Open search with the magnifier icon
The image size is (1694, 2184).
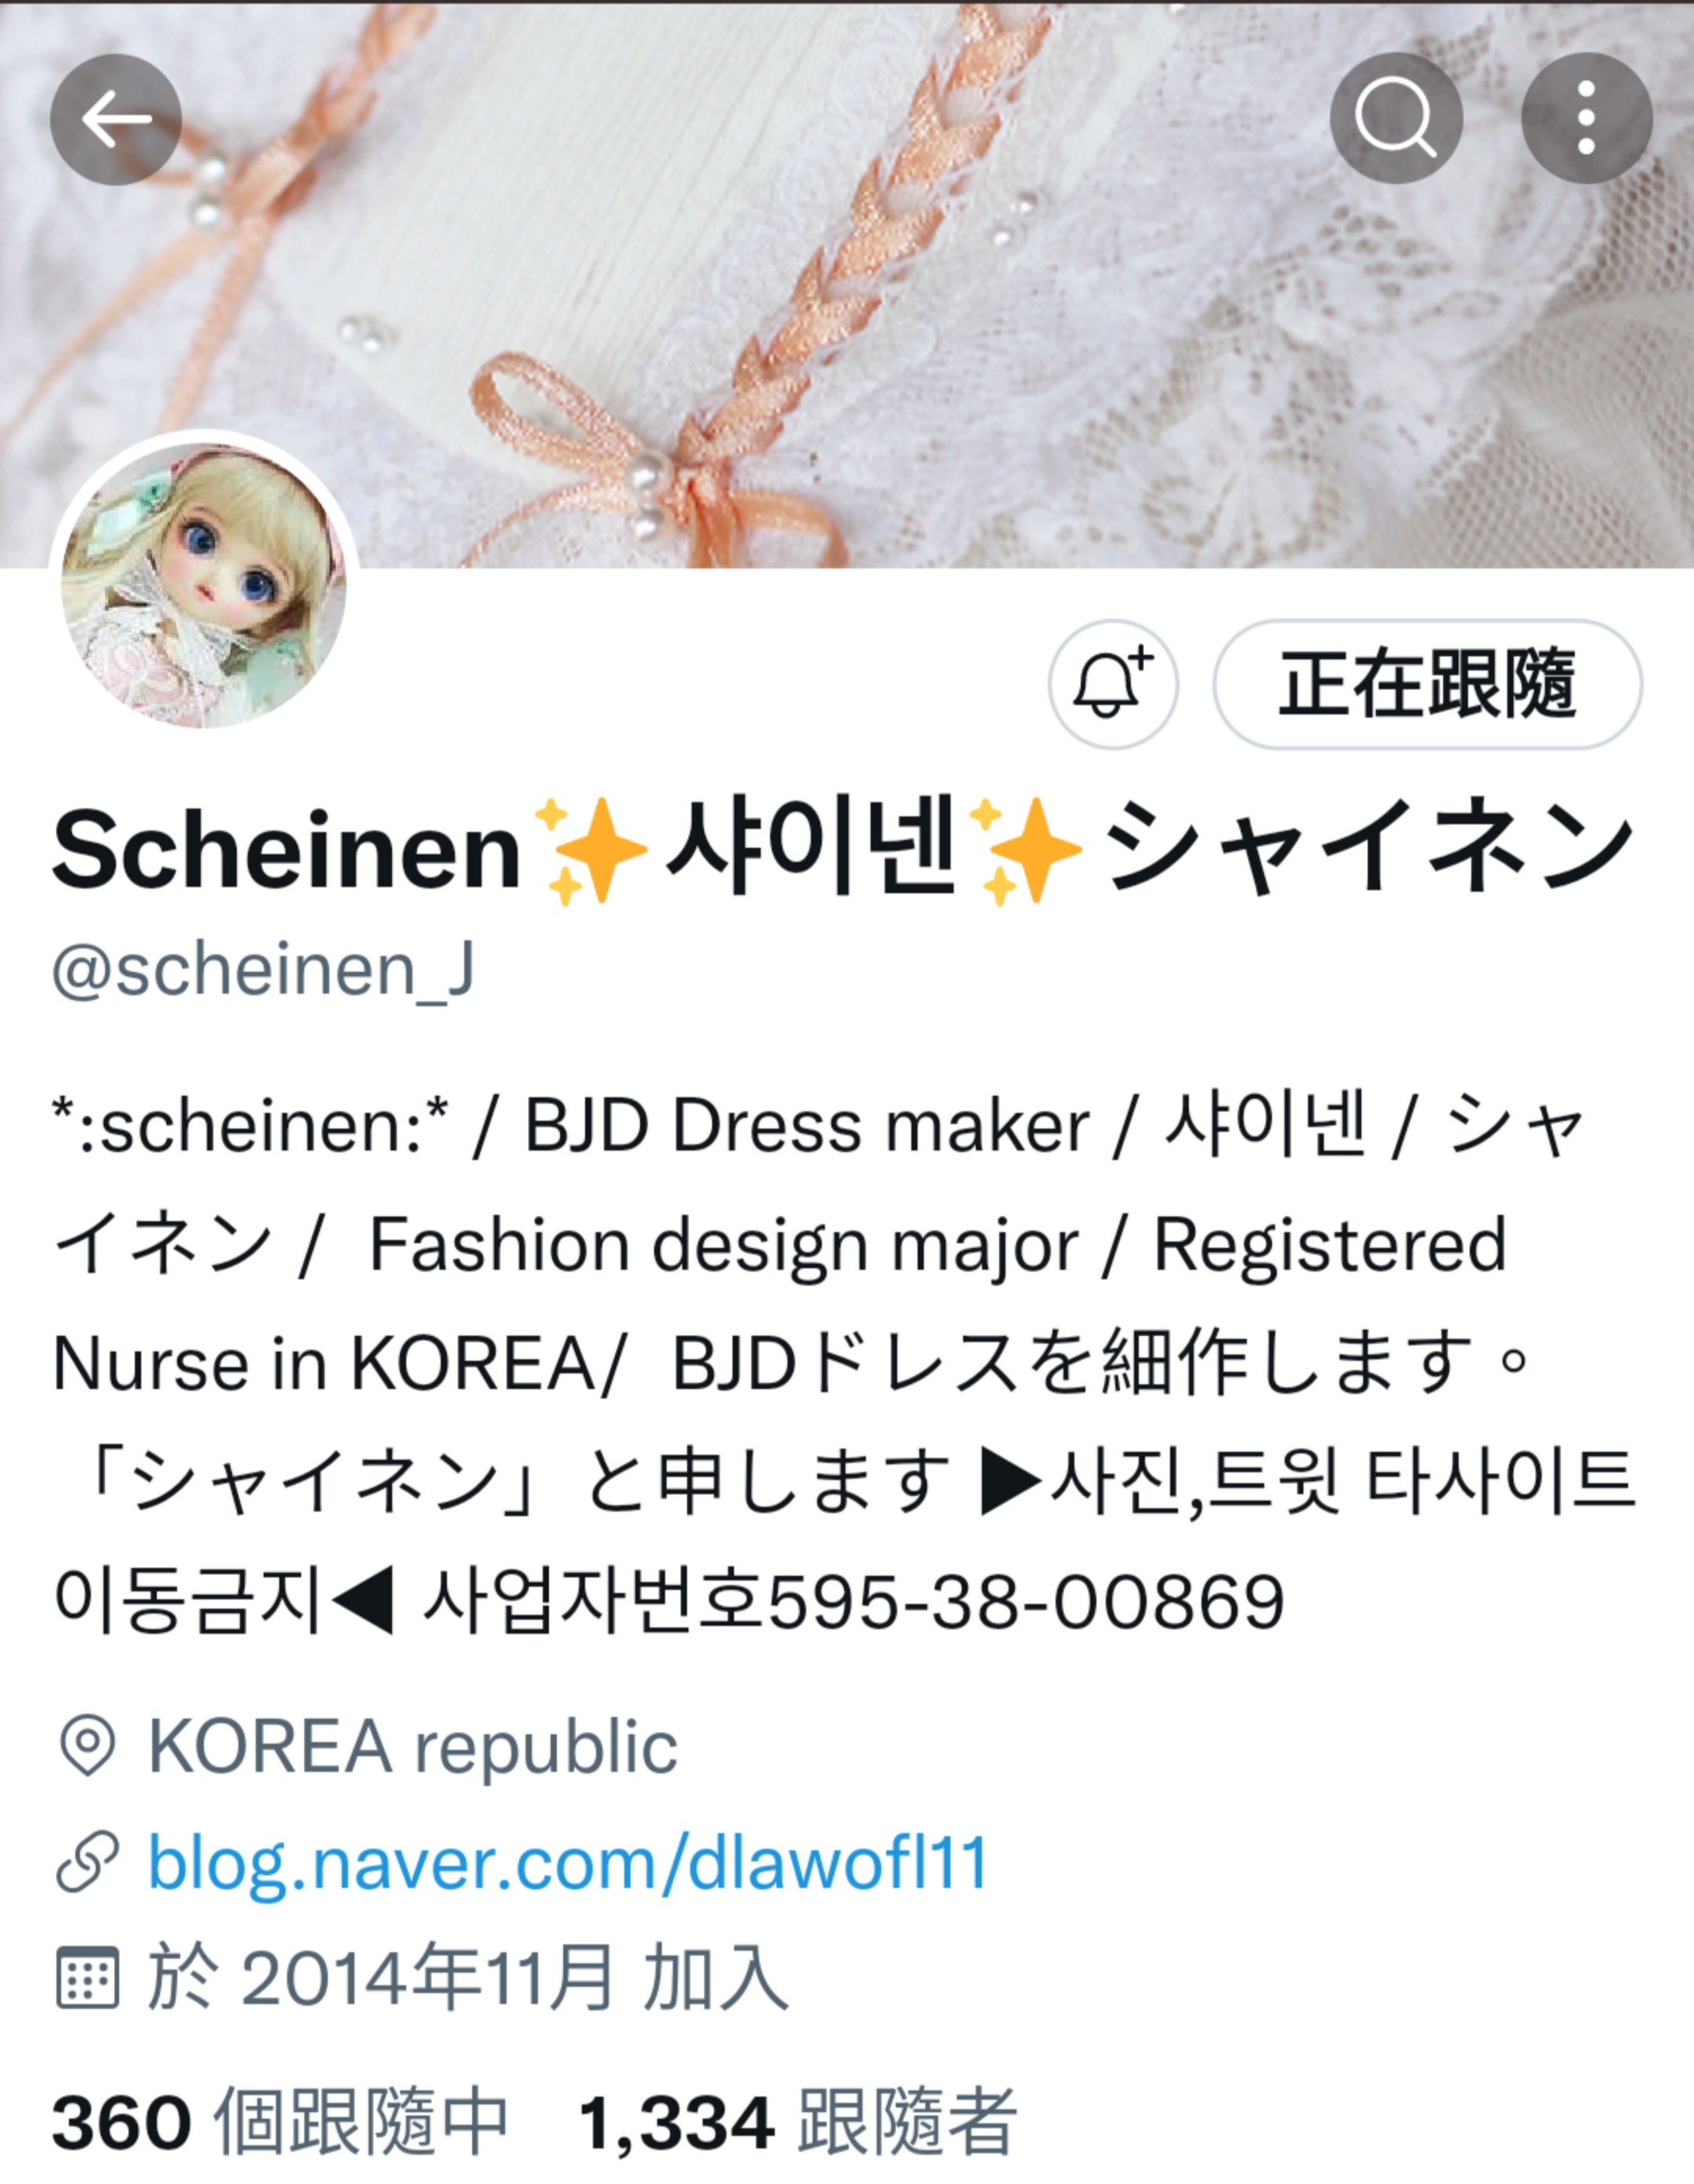pos(1396,119)
